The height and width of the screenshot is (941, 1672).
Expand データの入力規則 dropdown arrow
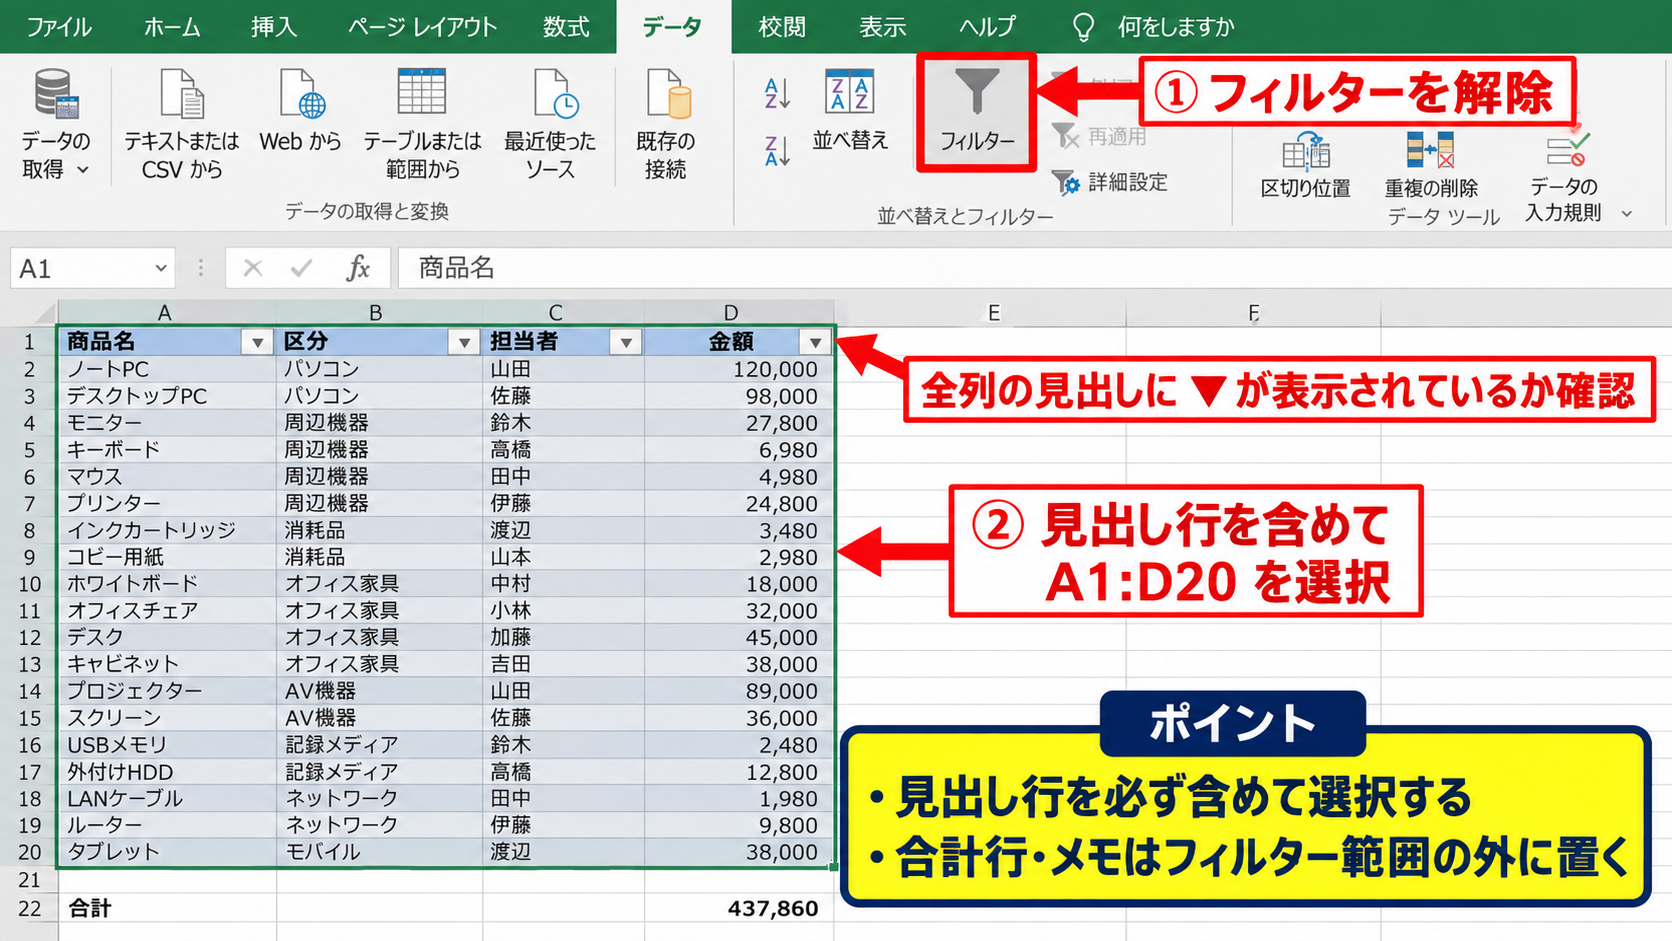pyautogui.click(x=1627, y=213)
